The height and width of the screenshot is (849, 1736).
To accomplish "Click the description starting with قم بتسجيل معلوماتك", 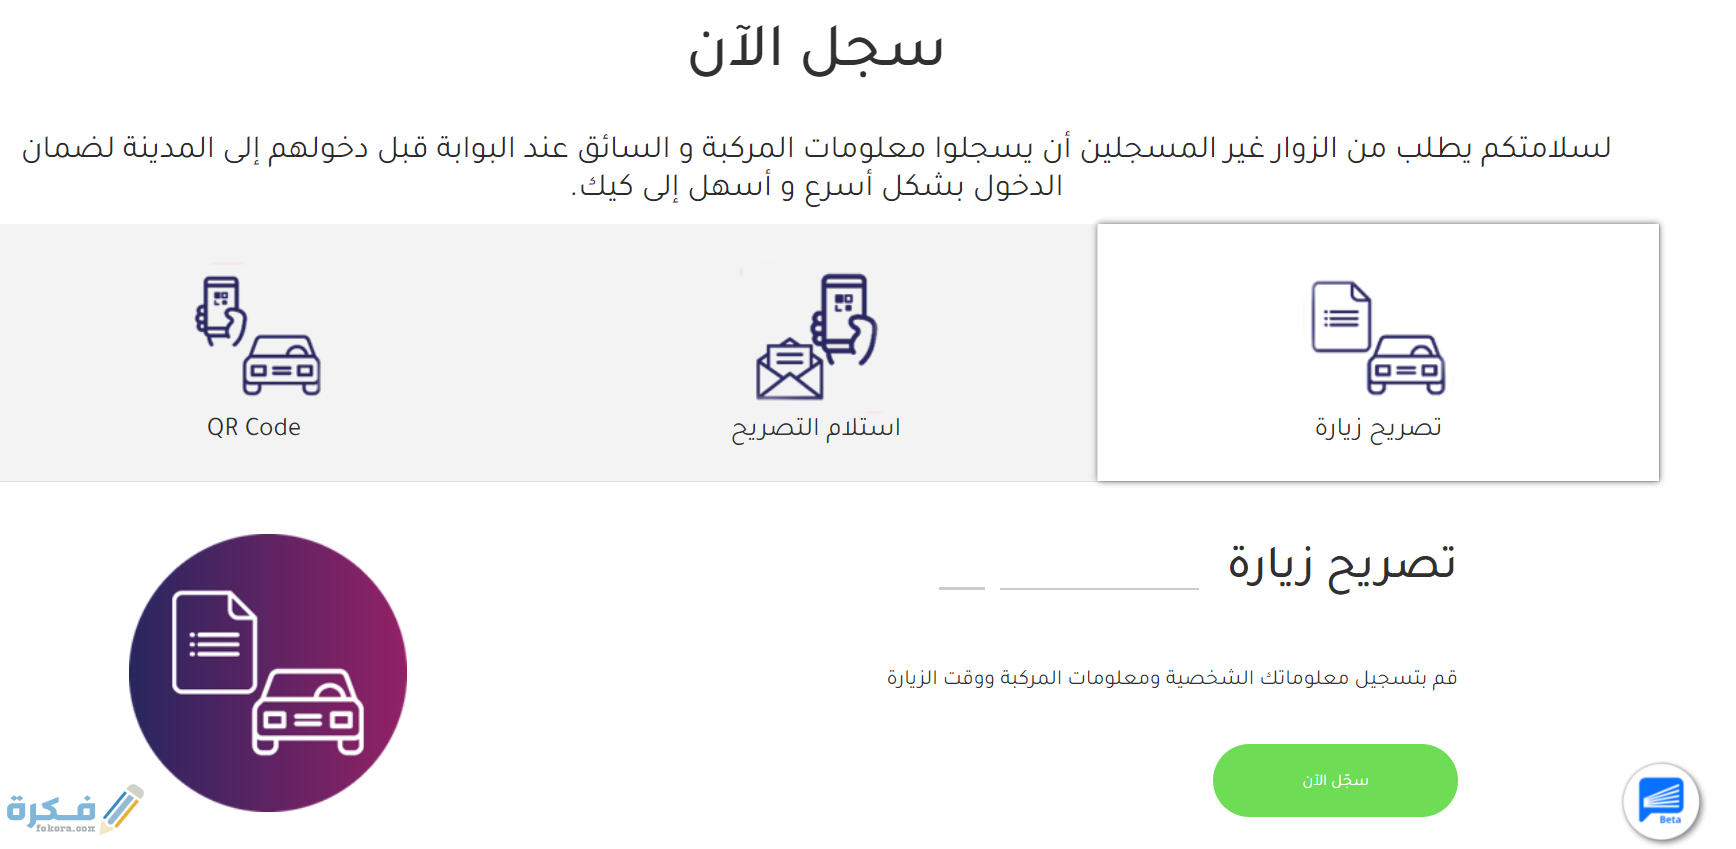I will point(1172,678).
